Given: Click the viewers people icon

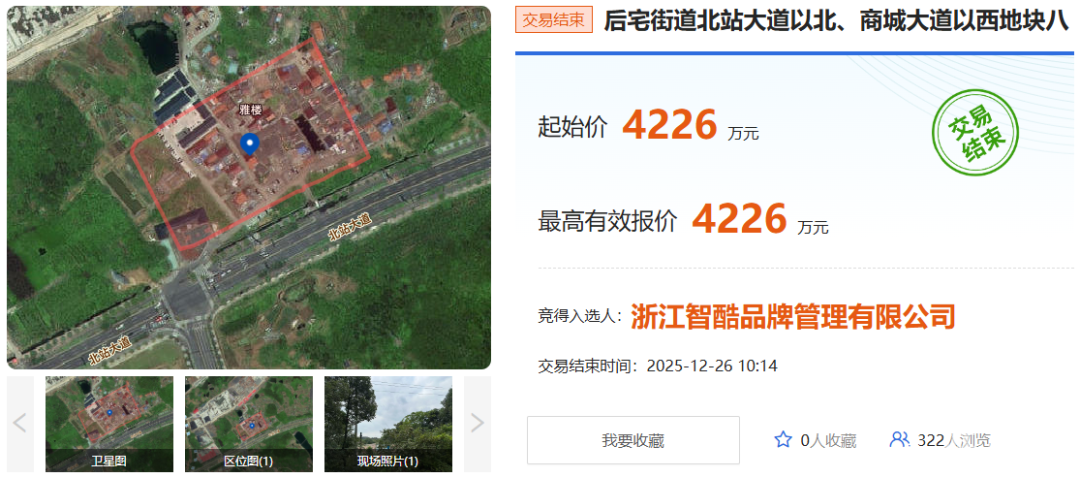Looking at the screenshot, I should [900, 439].
